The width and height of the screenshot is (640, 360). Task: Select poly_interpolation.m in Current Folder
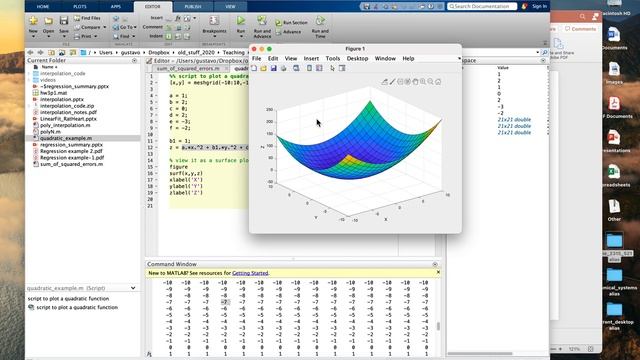tap(65, 125)
